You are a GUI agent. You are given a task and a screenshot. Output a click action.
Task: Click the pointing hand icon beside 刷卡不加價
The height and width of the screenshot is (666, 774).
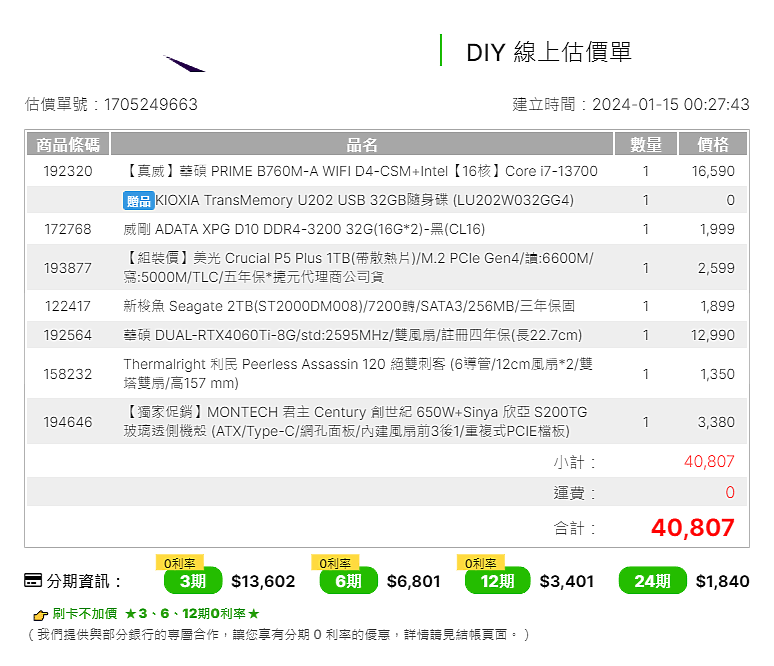point(40,615)
